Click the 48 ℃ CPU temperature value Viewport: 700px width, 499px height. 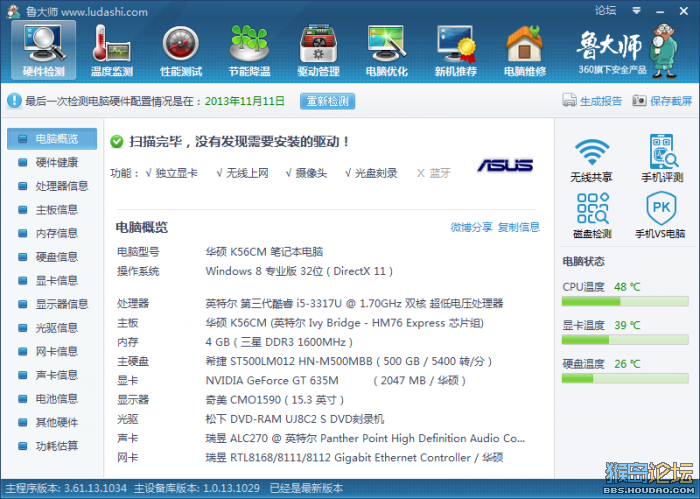click(627, 287)
